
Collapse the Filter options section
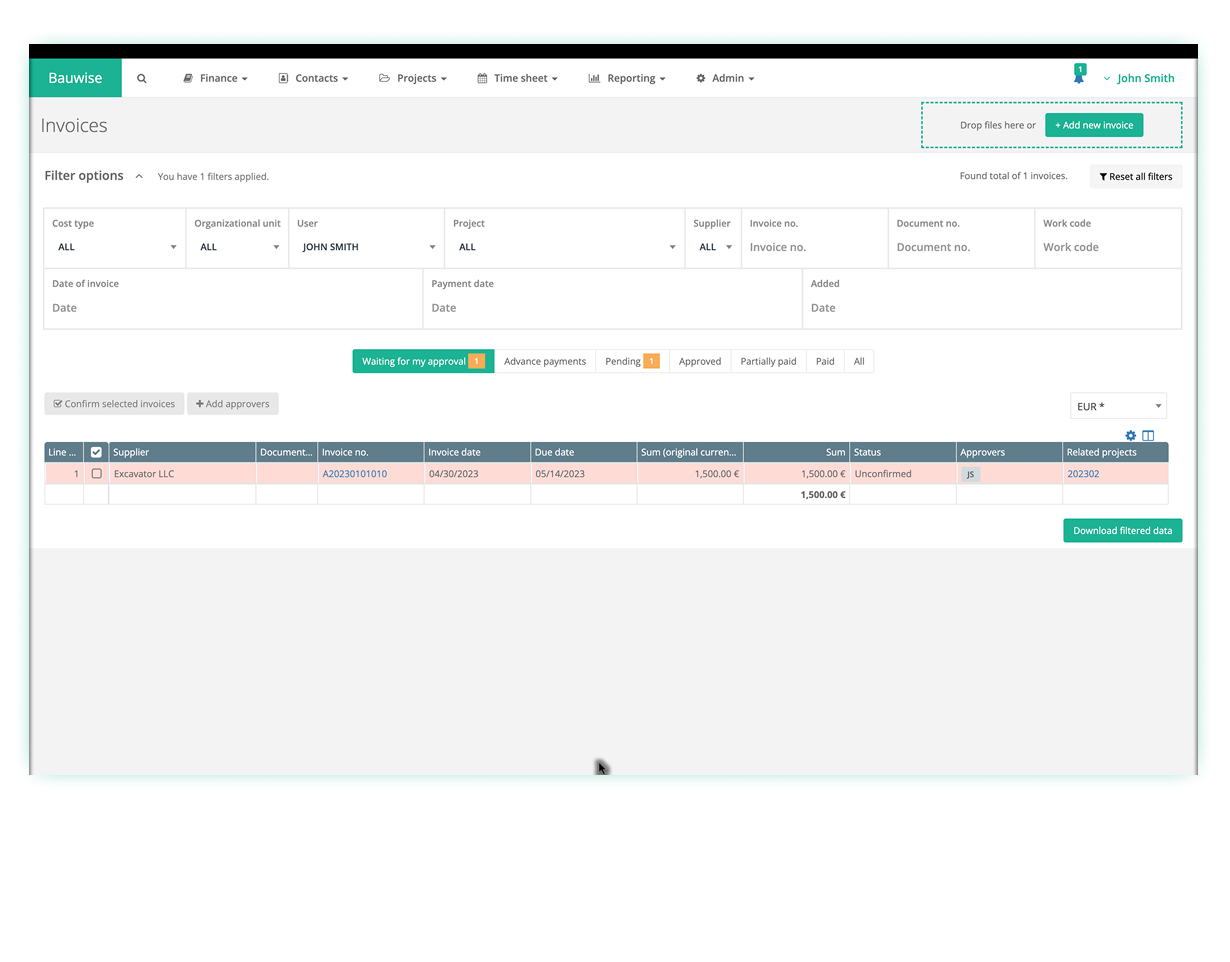(139, 175)
